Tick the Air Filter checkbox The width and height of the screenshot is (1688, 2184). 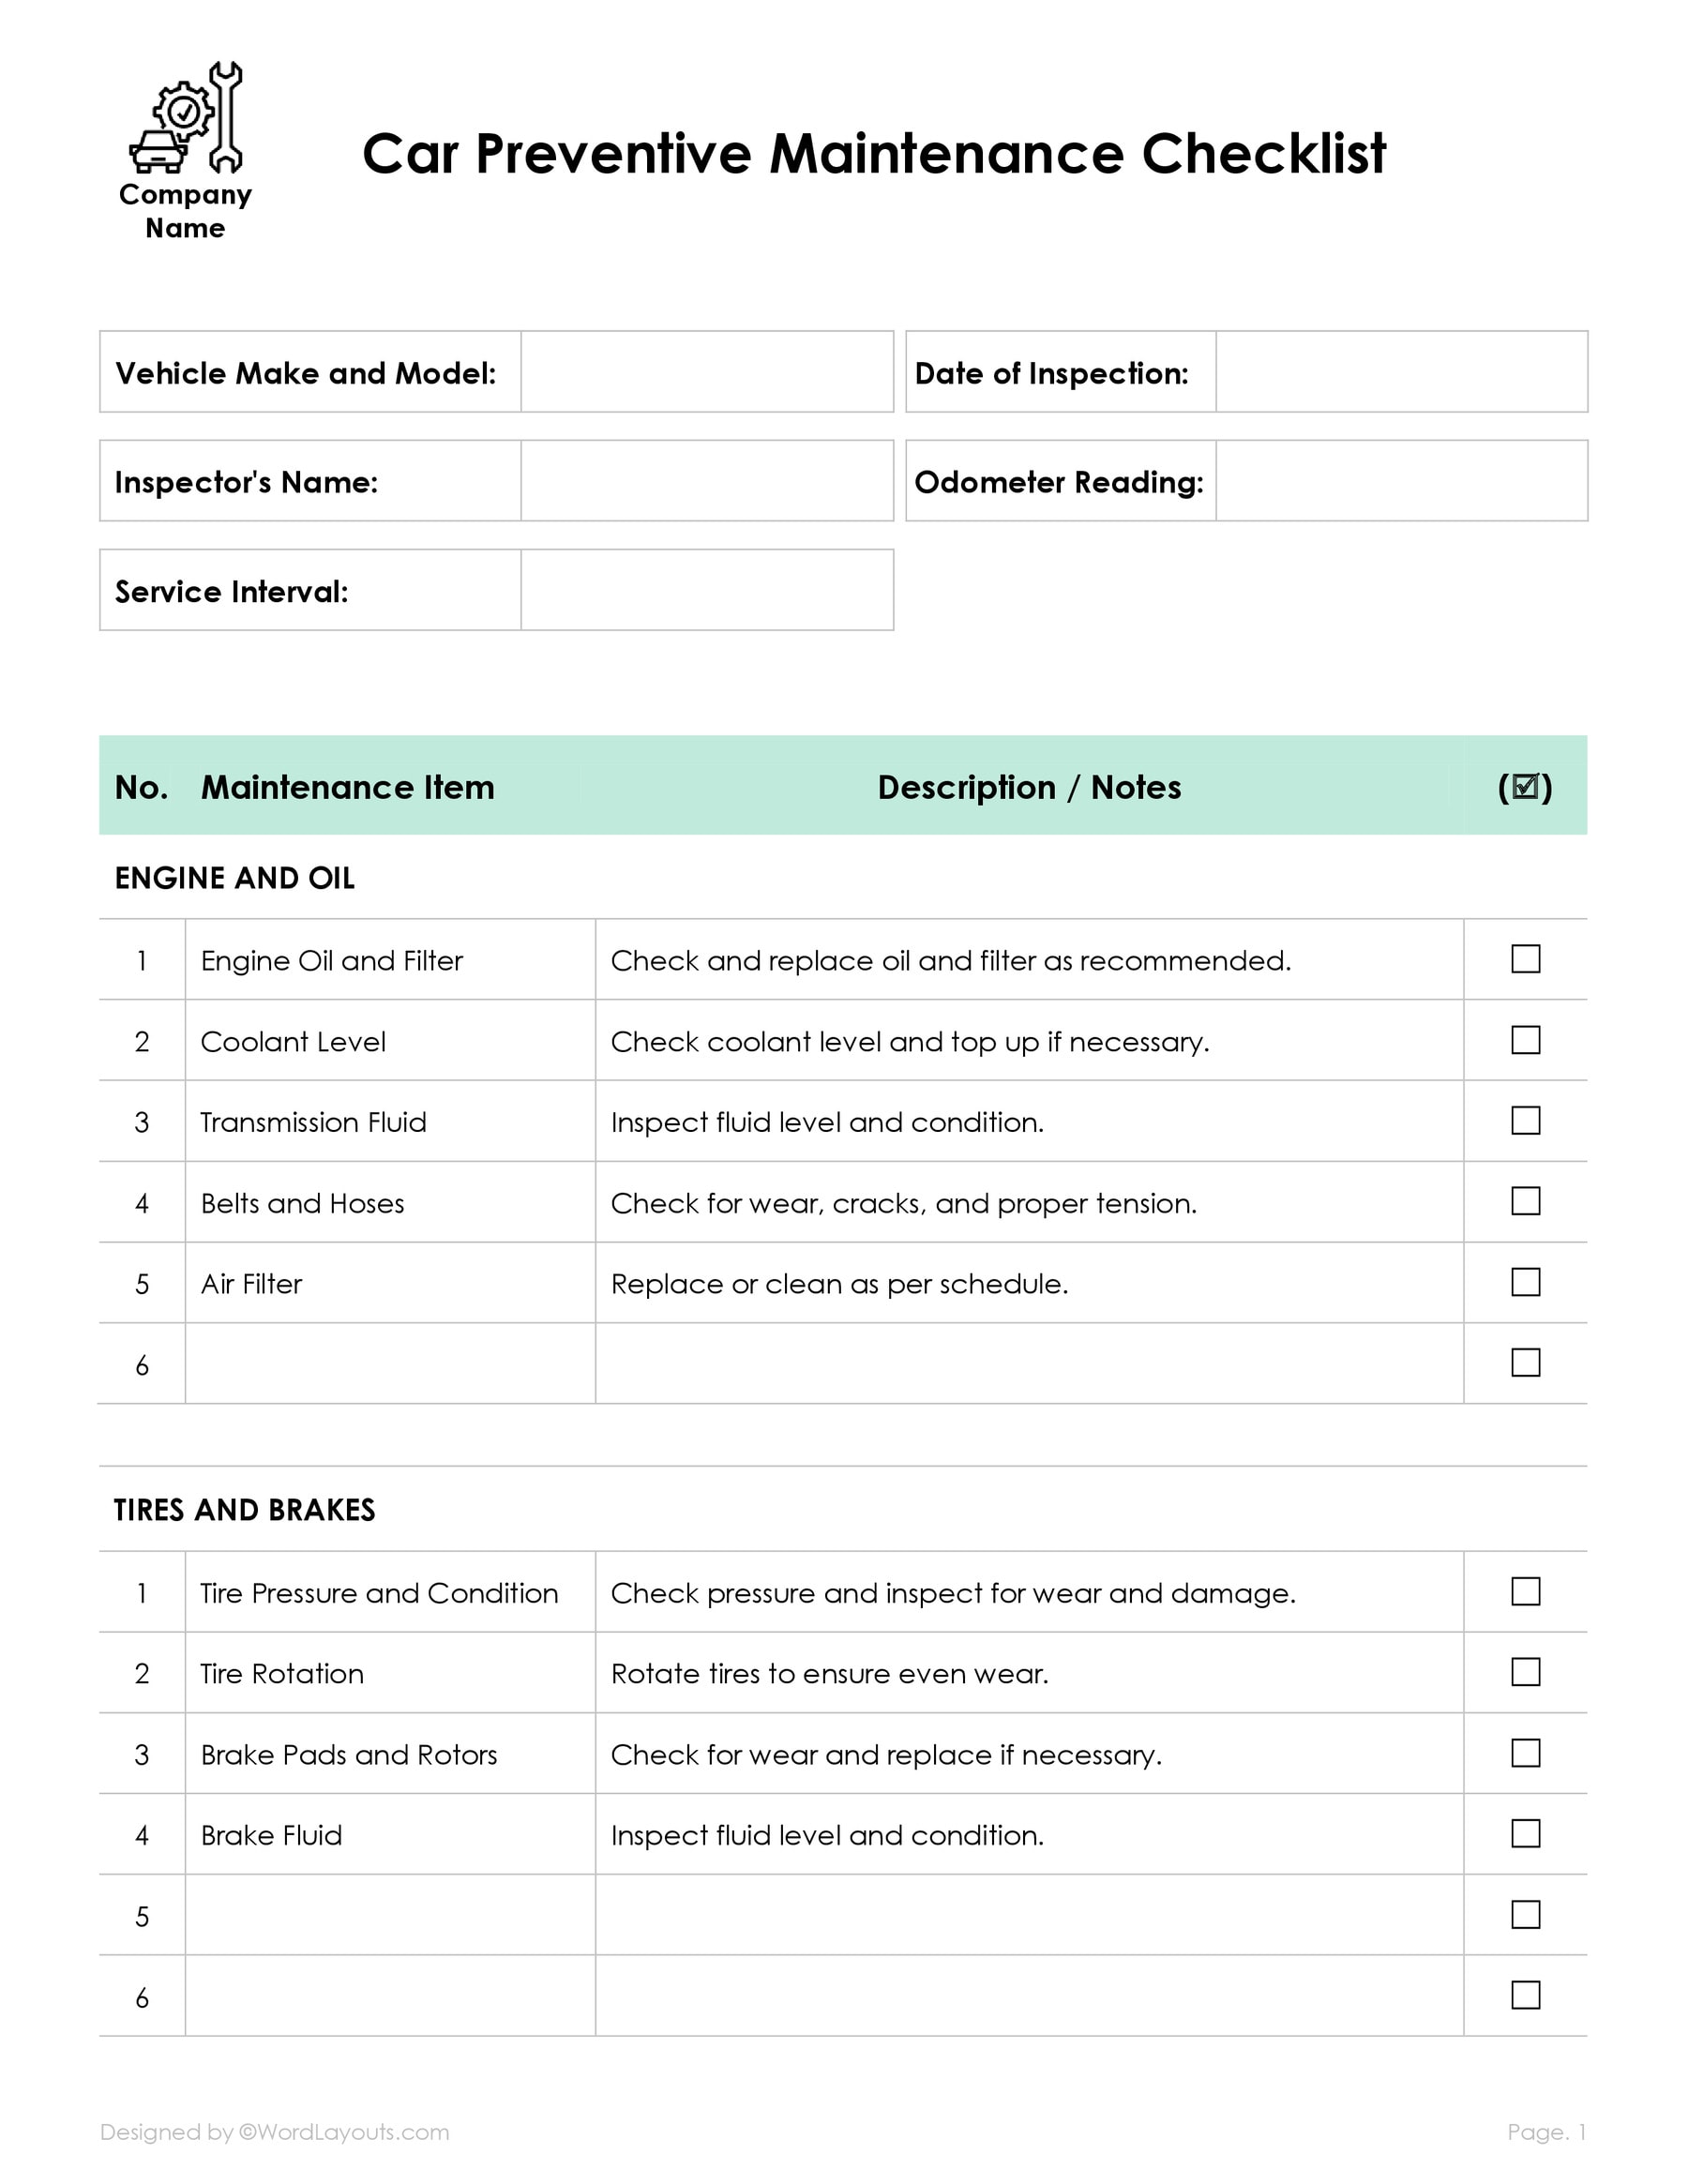point(1525,1282)
